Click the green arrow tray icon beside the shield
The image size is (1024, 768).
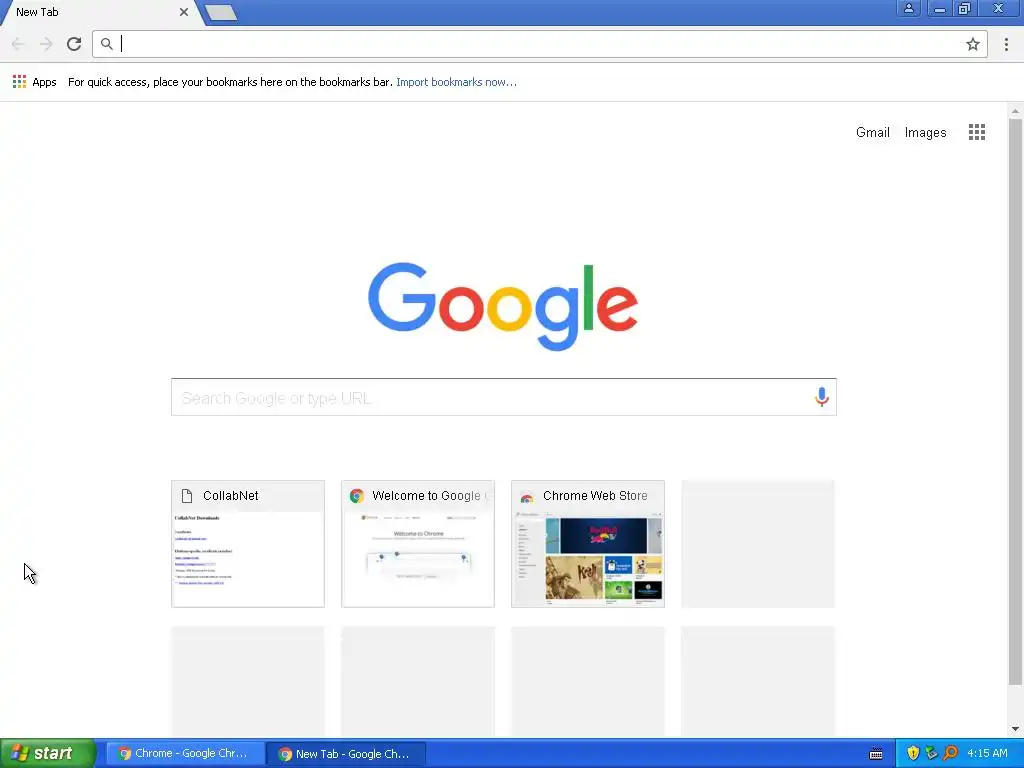pyautogui.click(x=932, y=753)
